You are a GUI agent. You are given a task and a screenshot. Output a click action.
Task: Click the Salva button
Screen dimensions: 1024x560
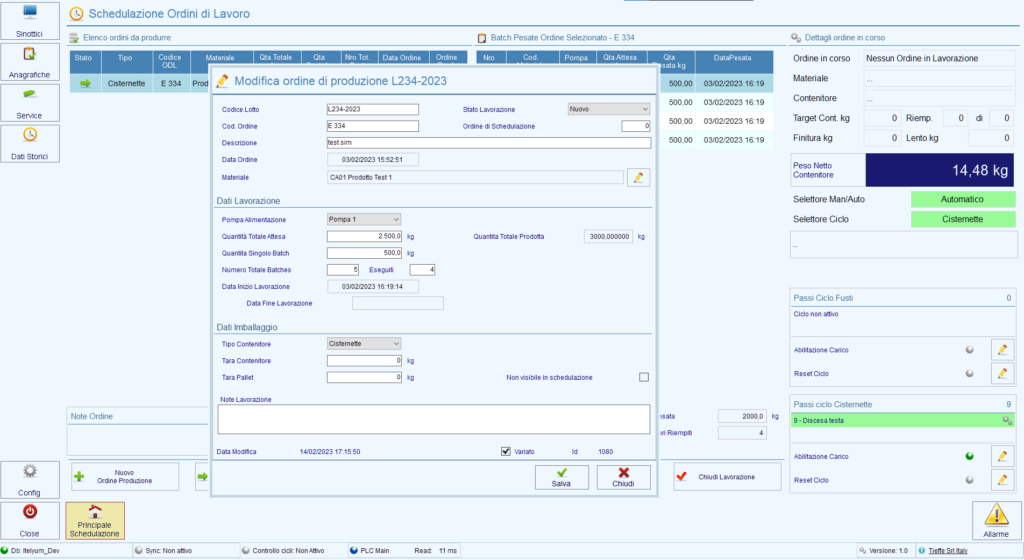[561, 477]
